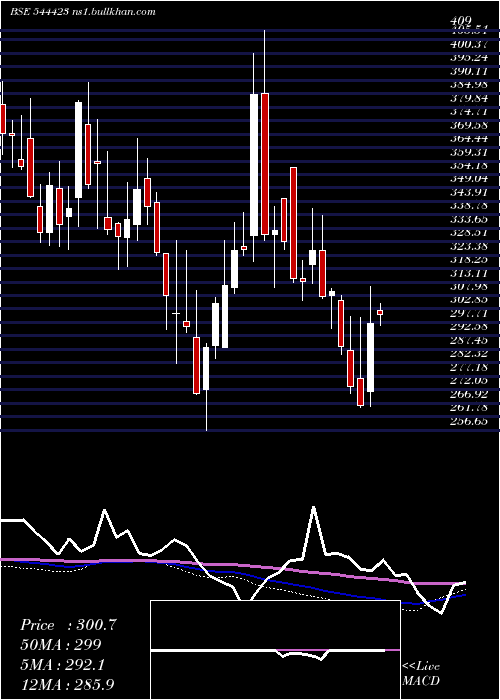Click the 256.65 price axis label
This screenshot has height=700, width=500.
(x=469, y=421)
